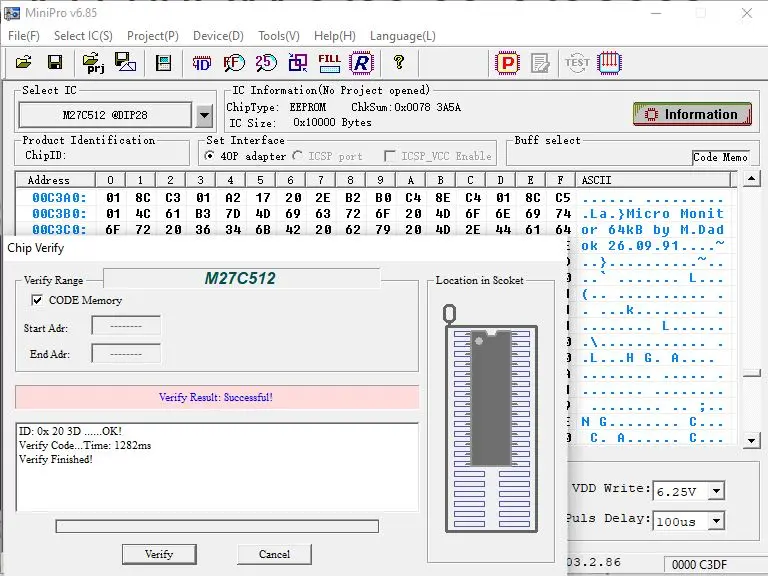
Task: Click the verify progress bar
Action: tap(217, 526)
